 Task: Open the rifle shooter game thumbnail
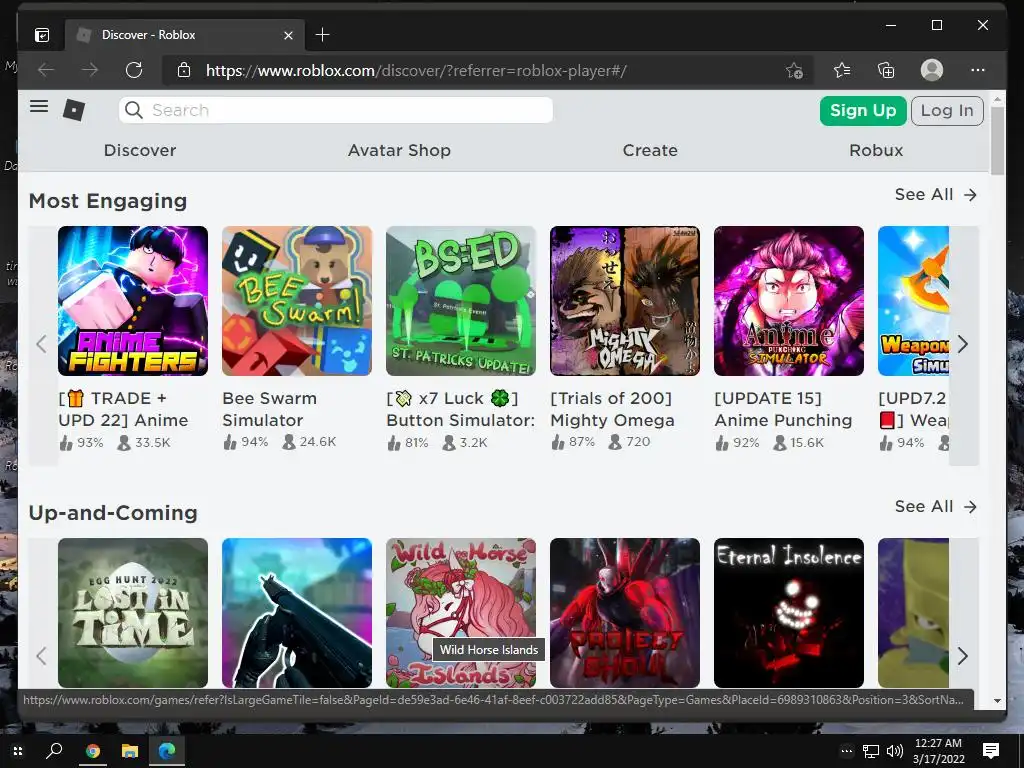(297, 613)
